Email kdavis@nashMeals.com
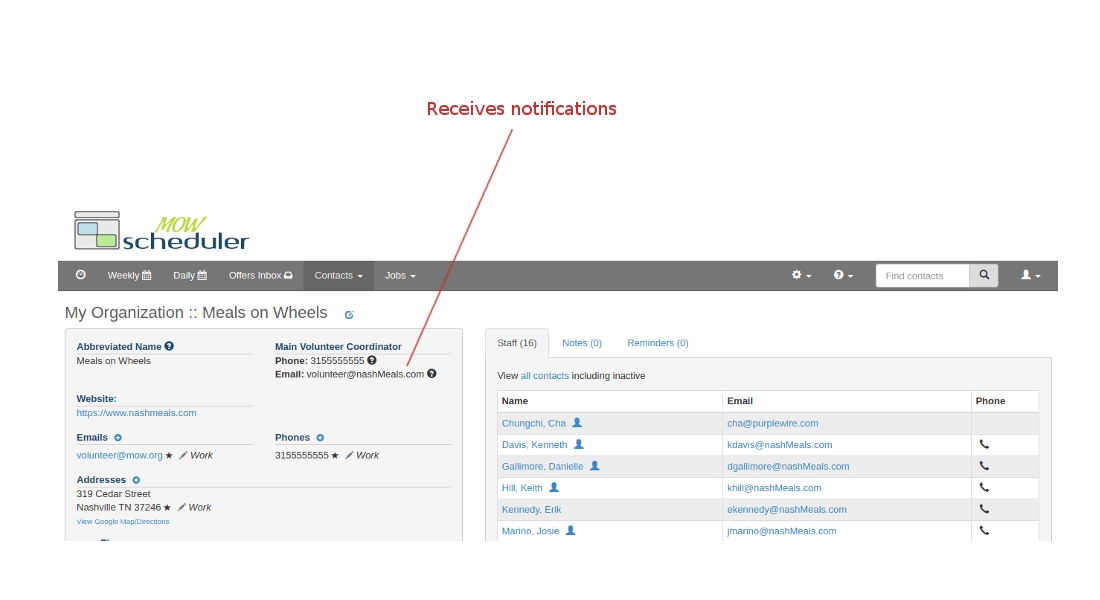The height and width of the screenshot is (600, 1100). click(779, 445)
